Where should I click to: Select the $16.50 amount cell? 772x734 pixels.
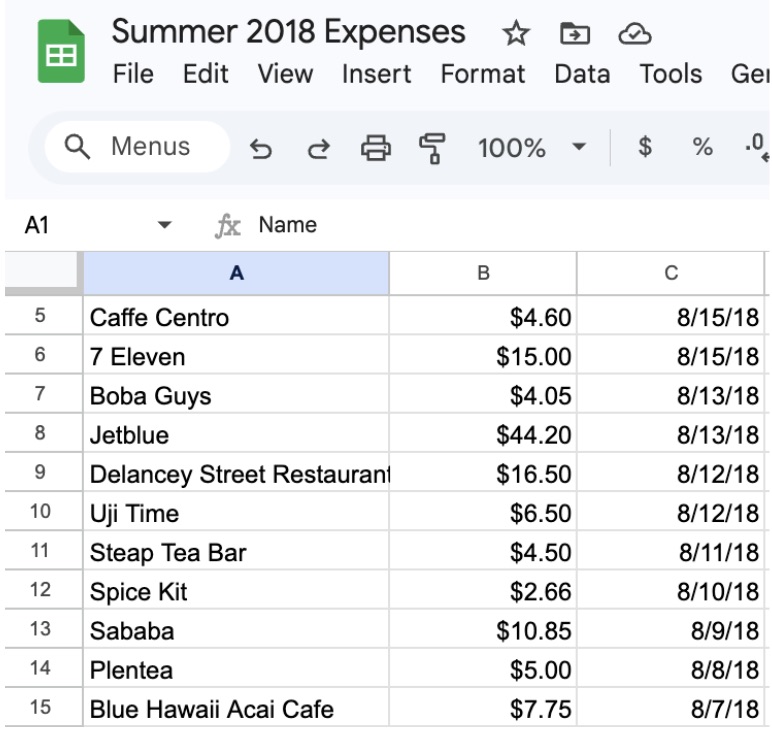pos(483,473)
